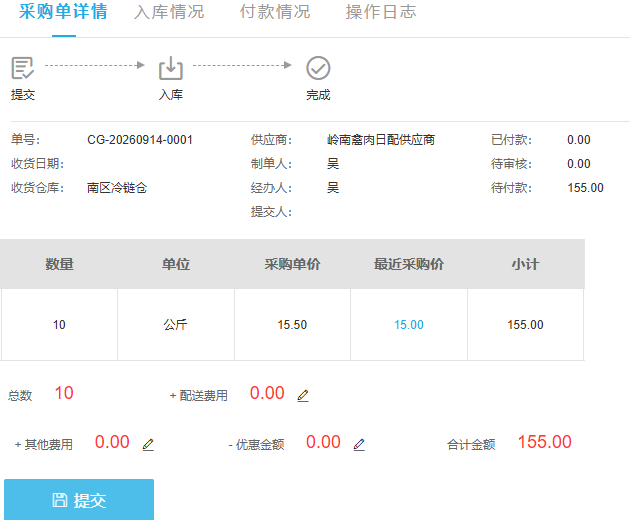Screen dimensions: 630x520
Task: Click the 提交 step label text
Action: [x=22, y=95]
